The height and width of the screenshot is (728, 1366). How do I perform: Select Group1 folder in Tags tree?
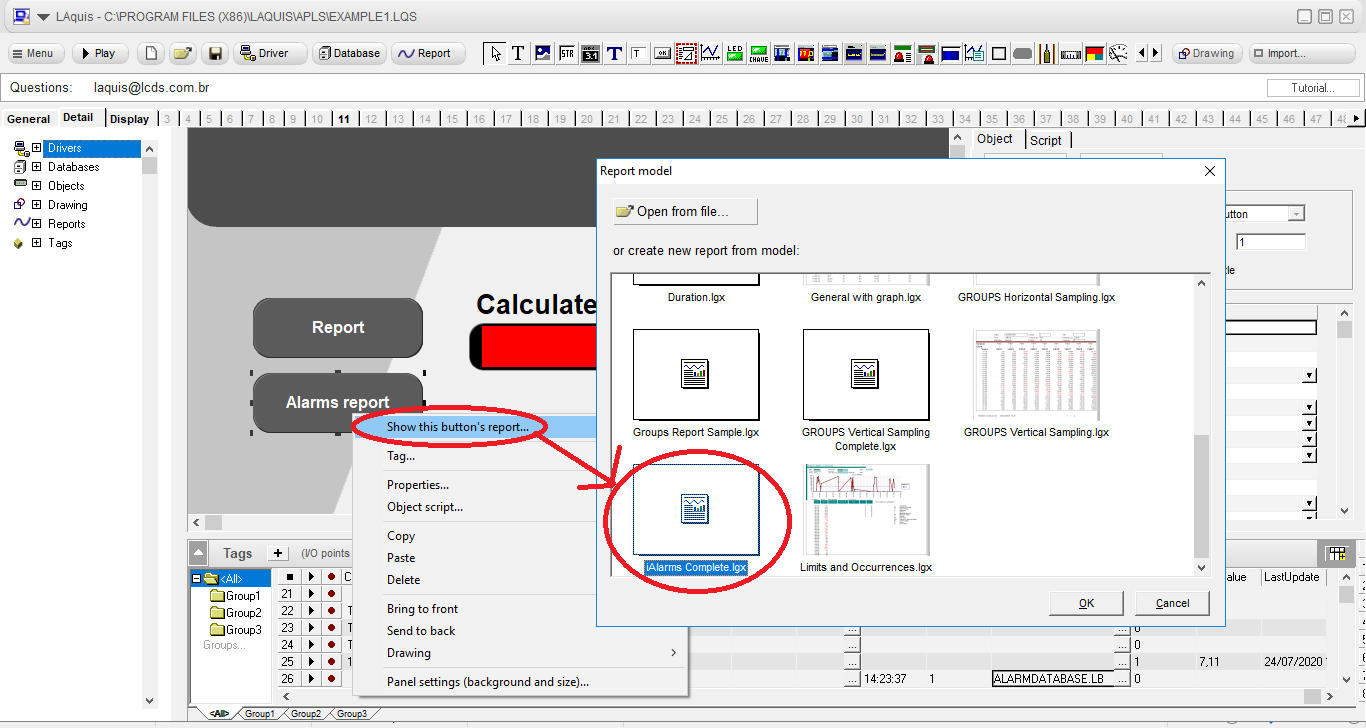pos(236,596)
